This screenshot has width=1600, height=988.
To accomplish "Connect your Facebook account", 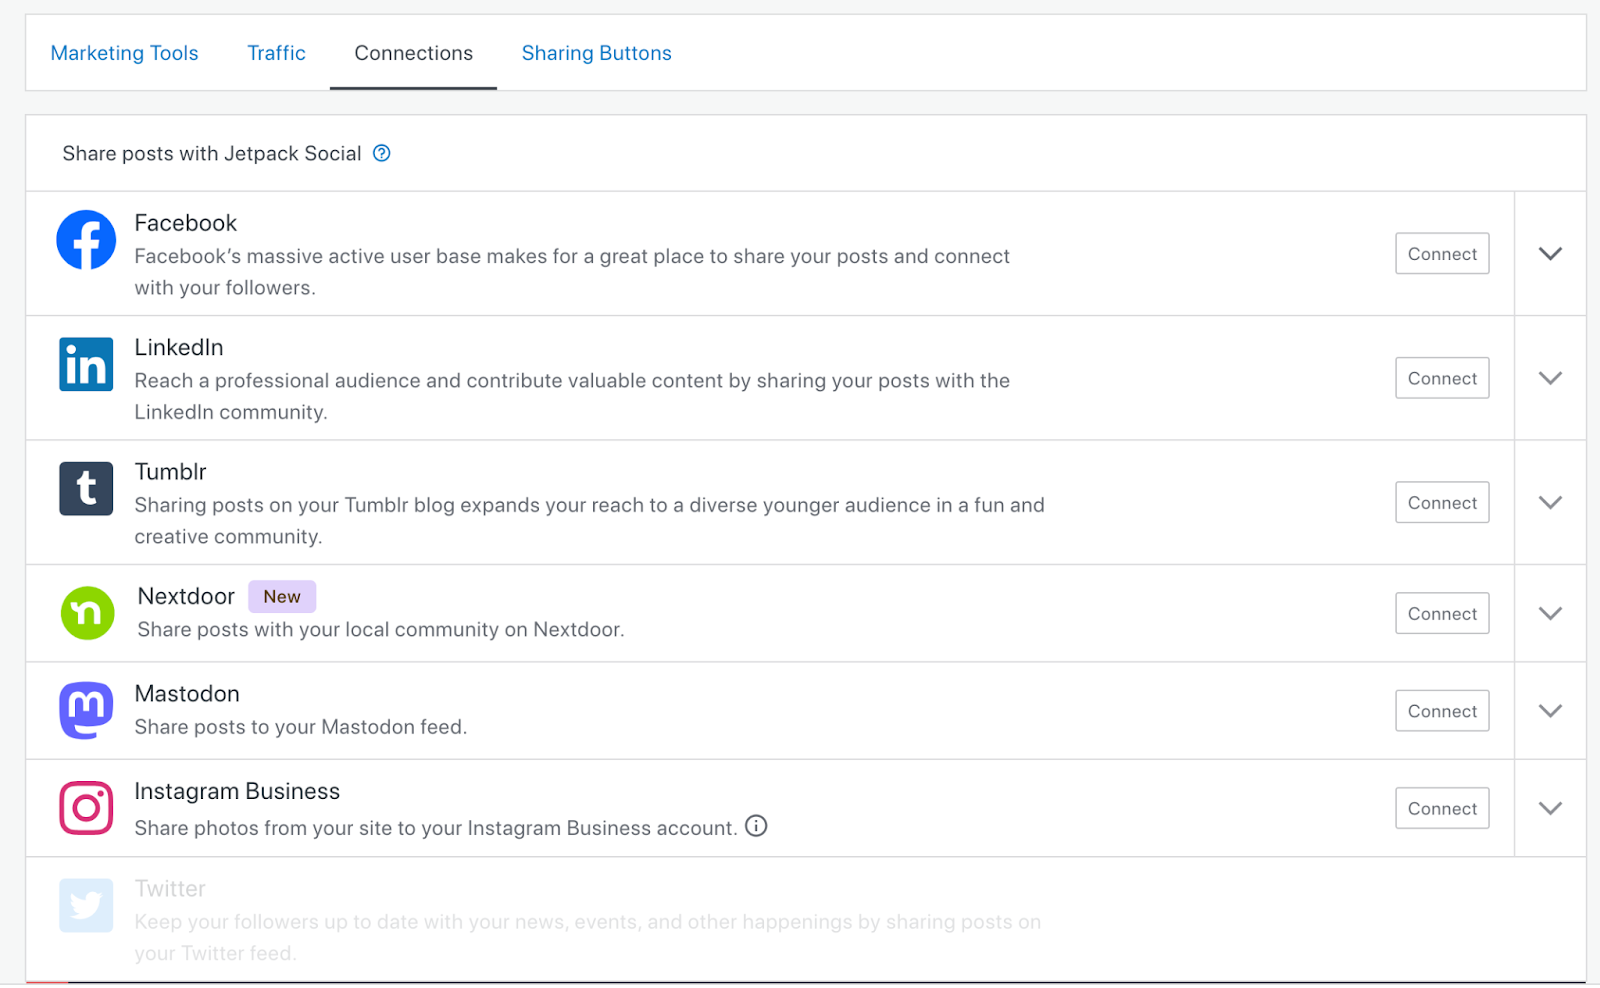I will 1441,253.
